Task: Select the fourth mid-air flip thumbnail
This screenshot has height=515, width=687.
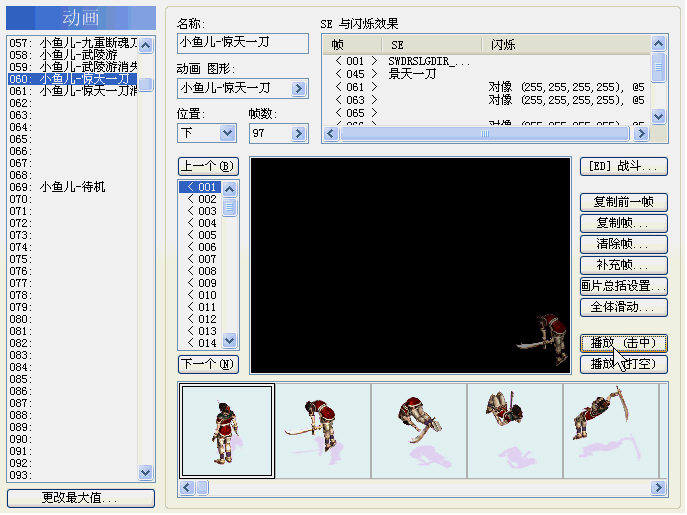Action: (515, 431)
